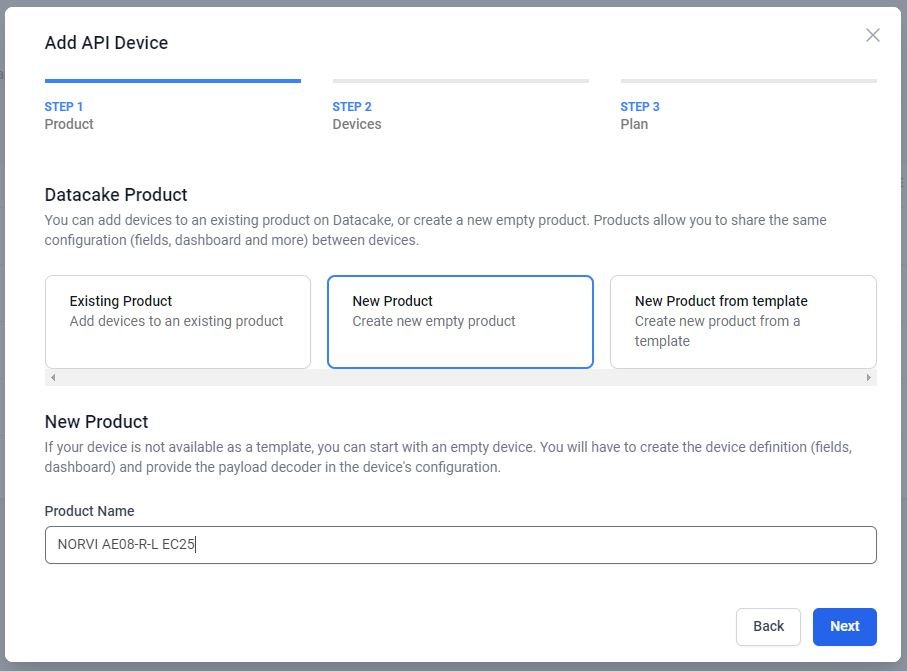Click the Datacake Product section heading
Screen dimensions: 907x671
click(x=116, y=195)
